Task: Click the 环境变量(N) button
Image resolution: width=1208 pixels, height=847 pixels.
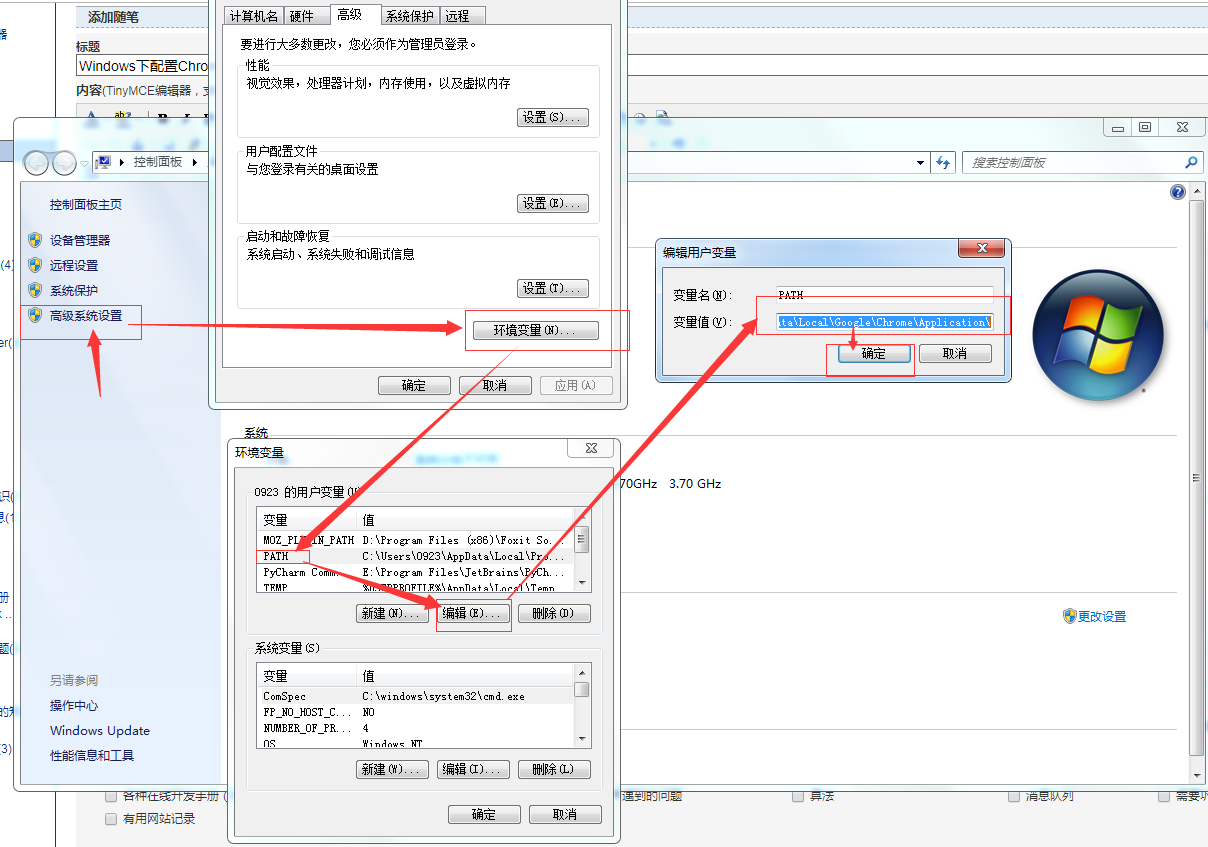Action: coord(535,330)
